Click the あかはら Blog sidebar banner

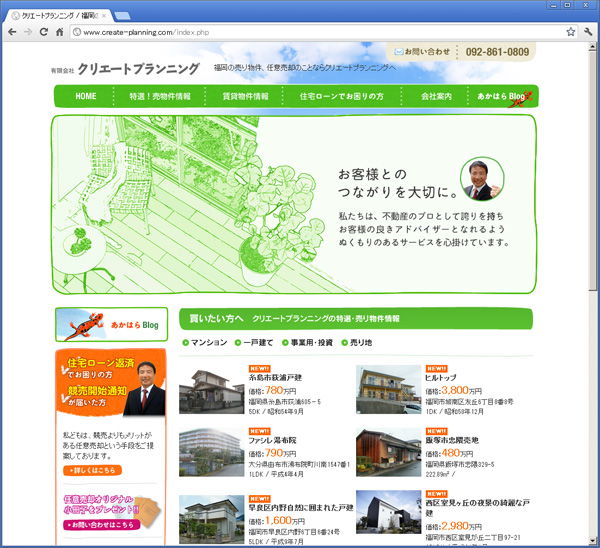click(111, 325)
